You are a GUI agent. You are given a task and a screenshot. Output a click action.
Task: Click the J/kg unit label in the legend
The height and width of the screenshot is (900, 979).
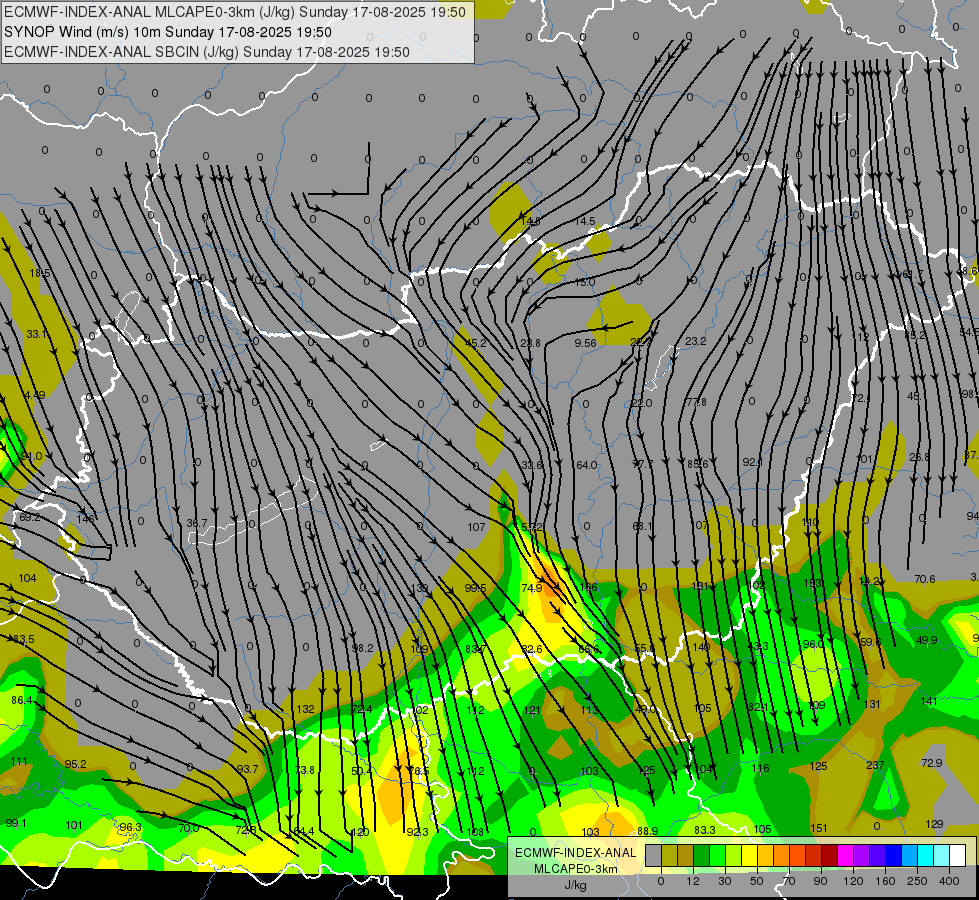[x=576, y=885]
